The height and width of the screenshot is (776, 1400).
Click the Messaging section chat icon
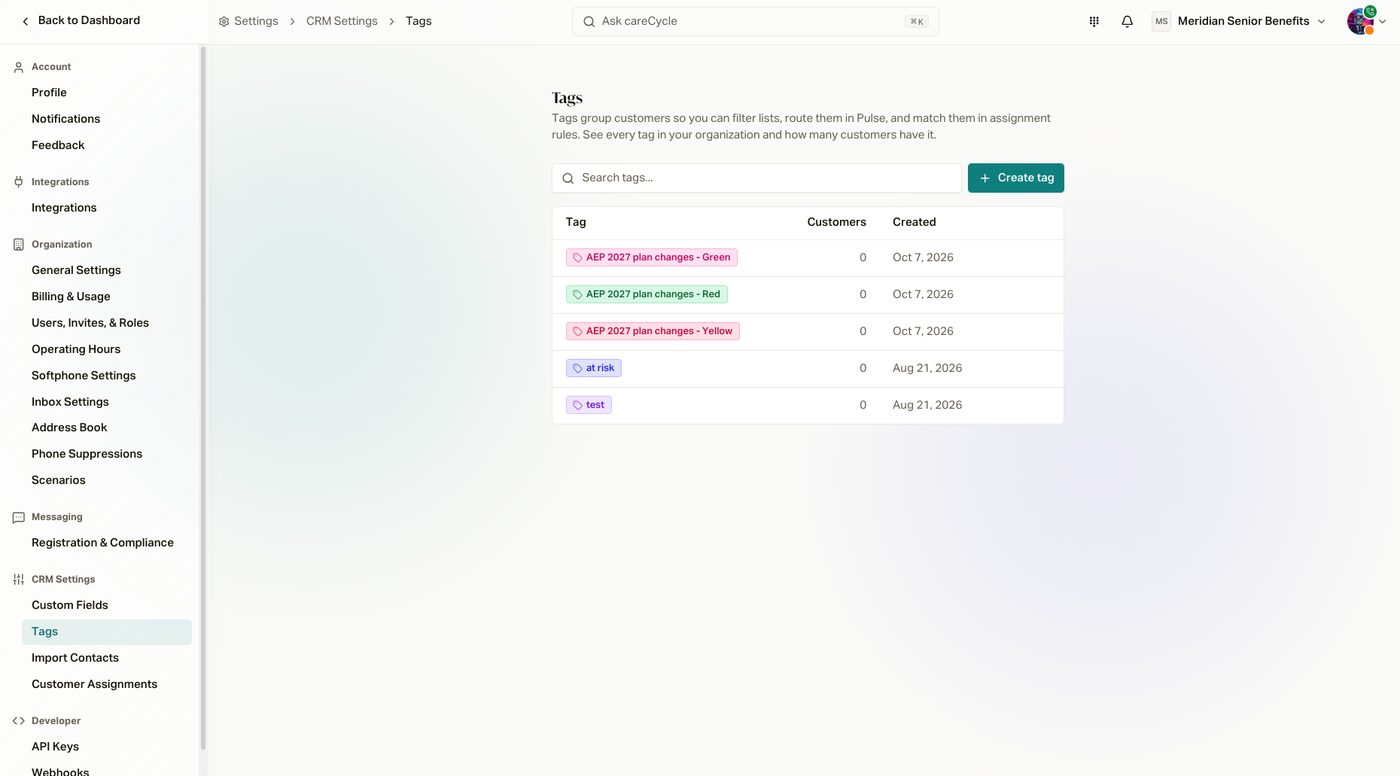click(18, 517)
